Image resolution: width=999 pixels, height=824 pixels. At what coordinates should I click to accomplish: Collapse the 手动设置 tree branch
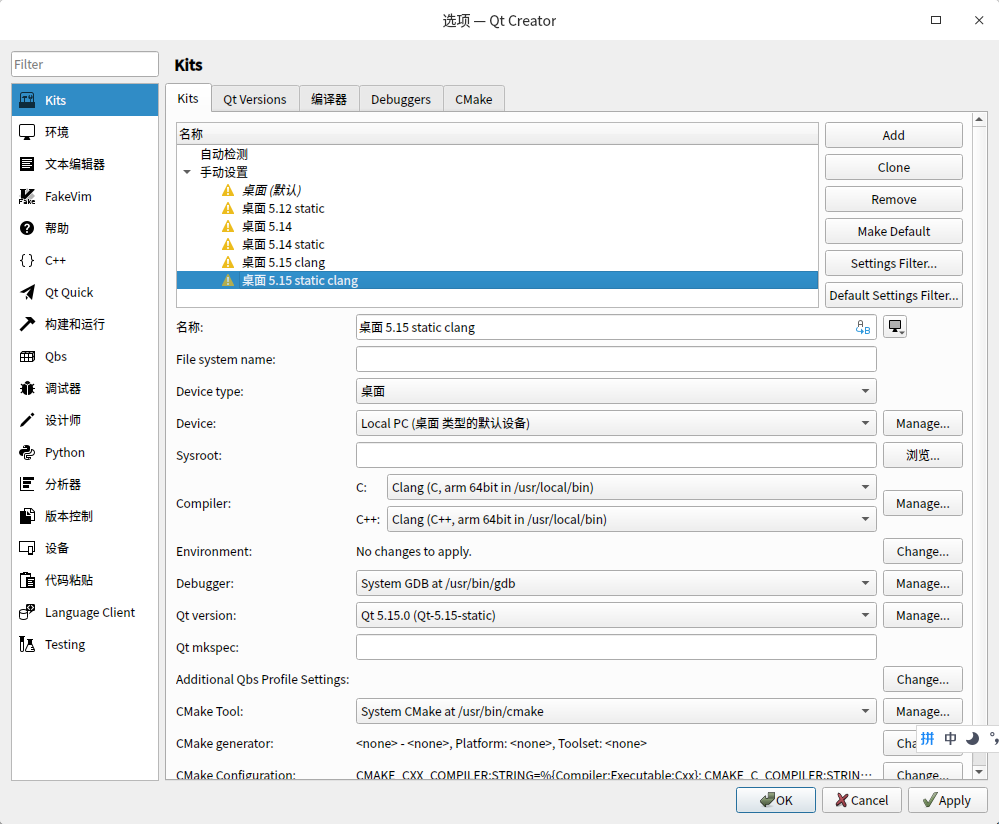186,171
